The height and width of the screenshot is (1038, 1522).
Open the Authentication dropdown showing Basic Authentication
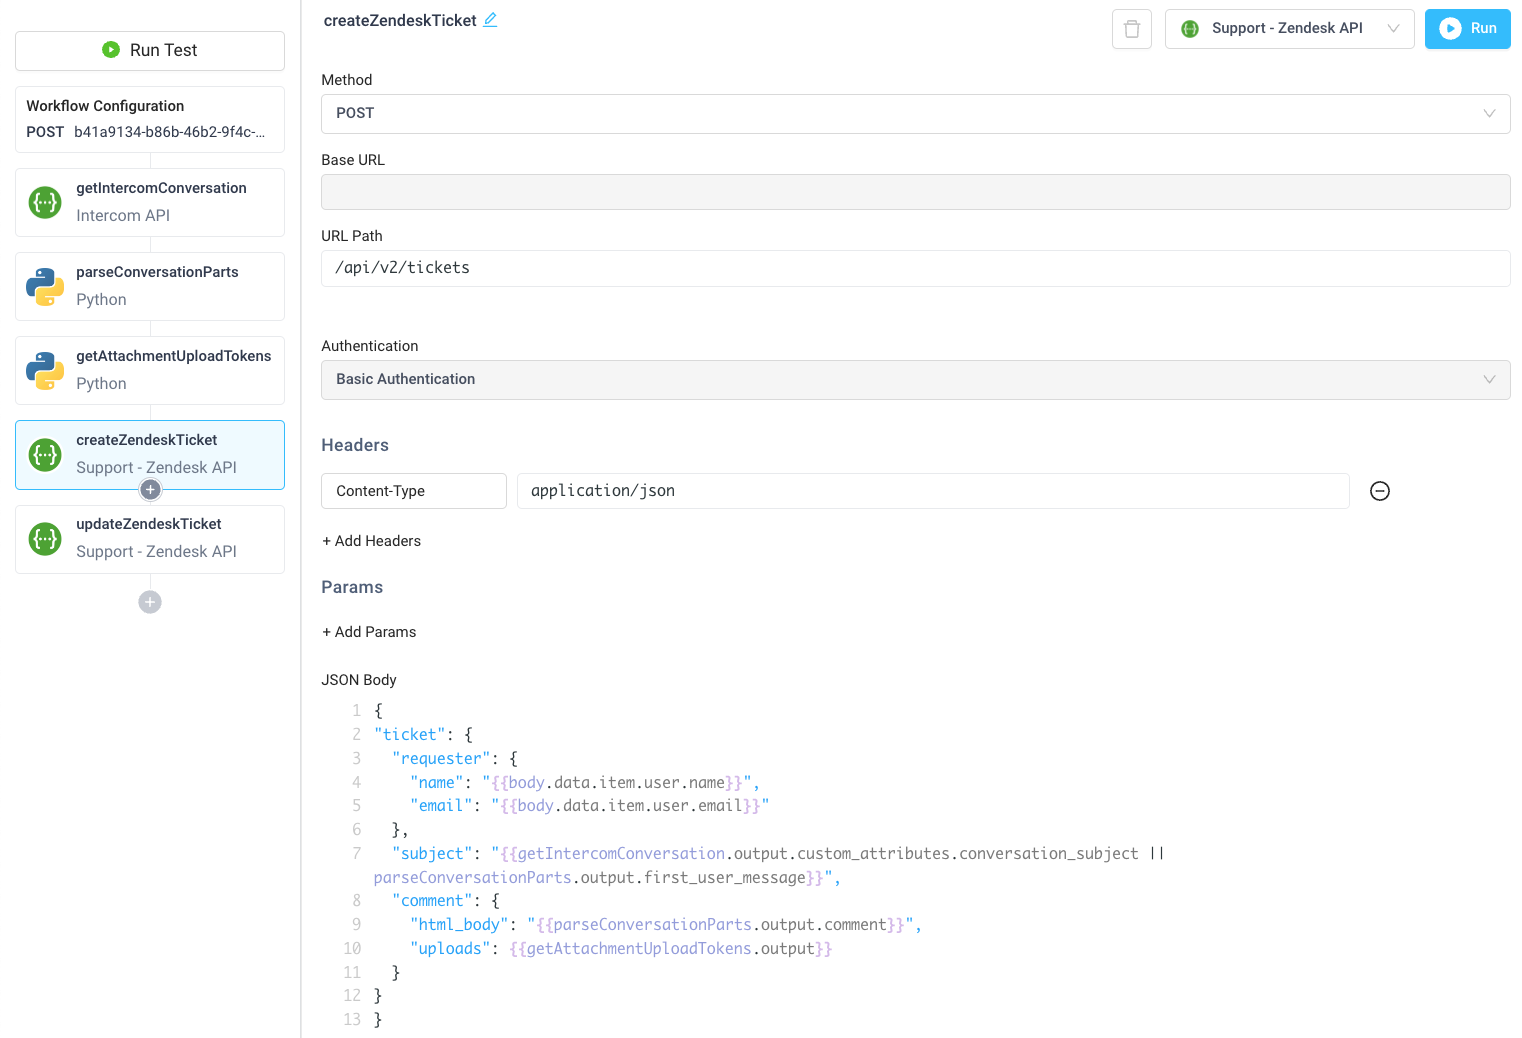[914, 379]
